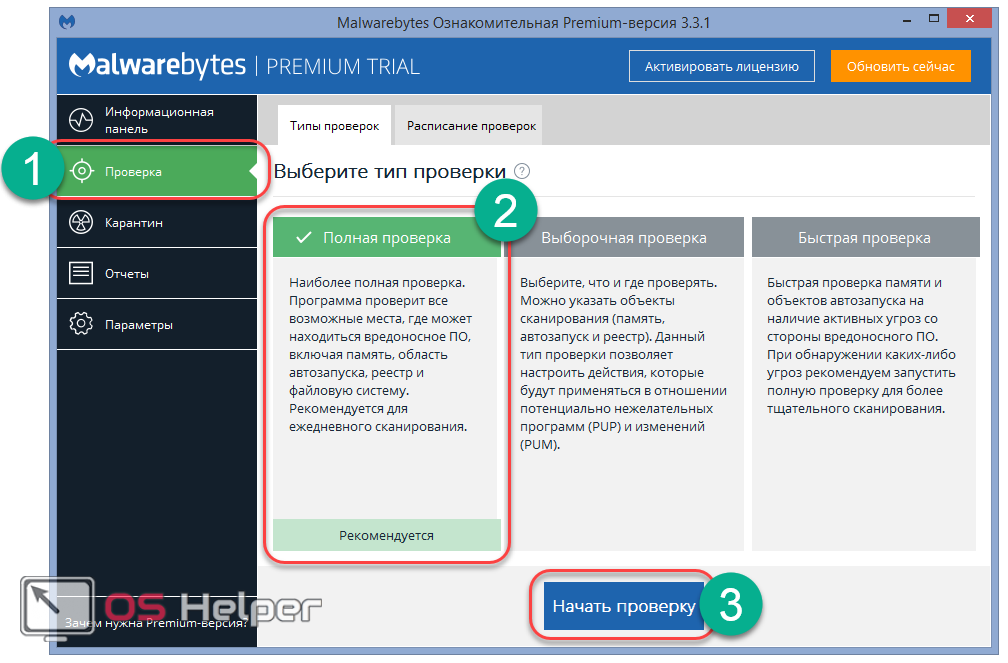Image resolution: width=1008 pixels, height=663 pixels.
Task: Click Активировать лицензию button
Action: point(721,67)
